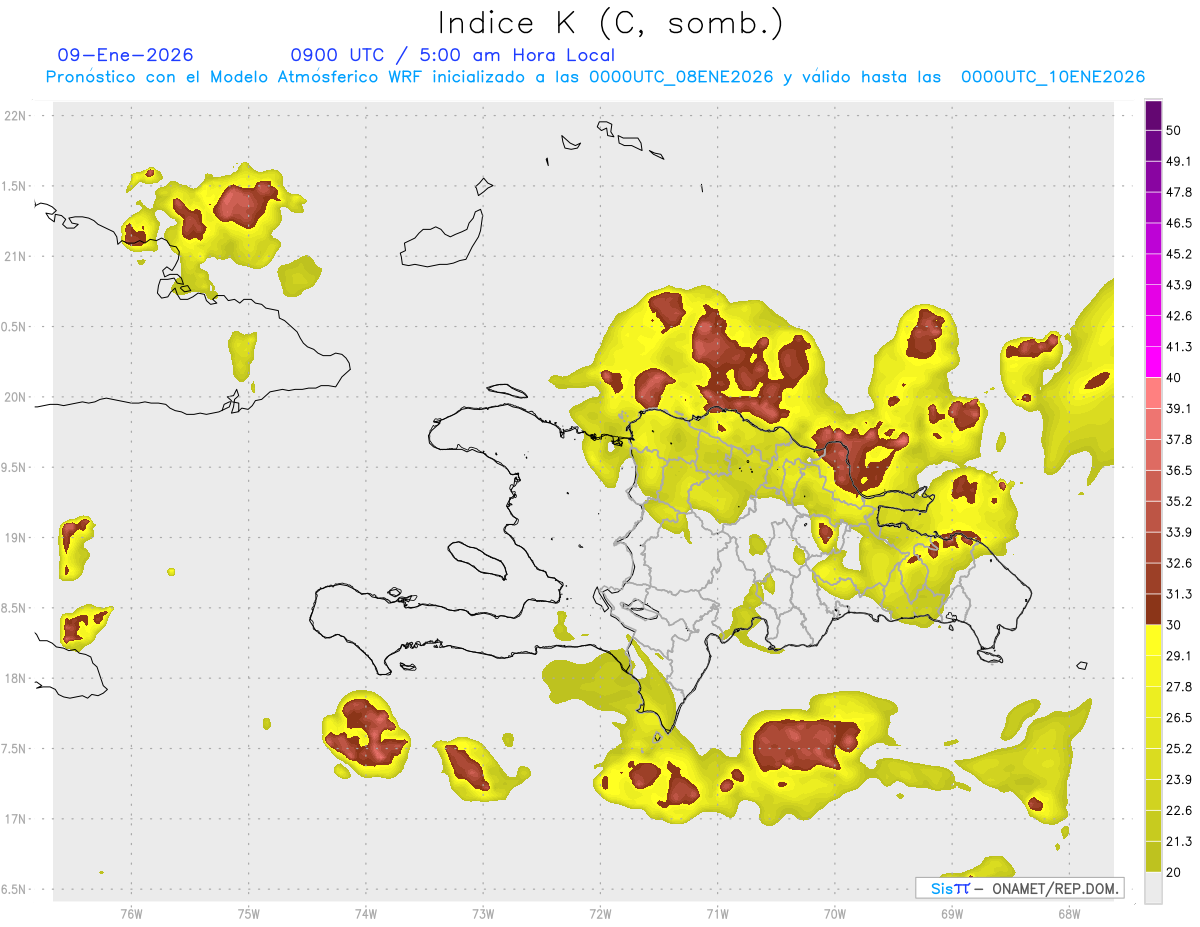Image resolution: width=1200 pixels, height=927 pixels.
Task: Click the truncated latitude label '0.5N'
Action: point(14,327)
